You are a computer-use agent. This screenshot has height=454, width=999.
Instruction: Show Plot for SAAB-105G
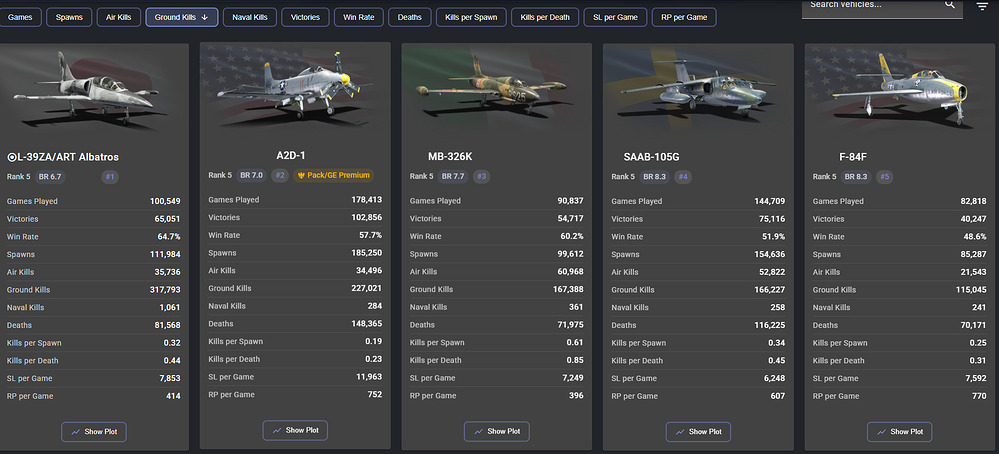point(698,432)
